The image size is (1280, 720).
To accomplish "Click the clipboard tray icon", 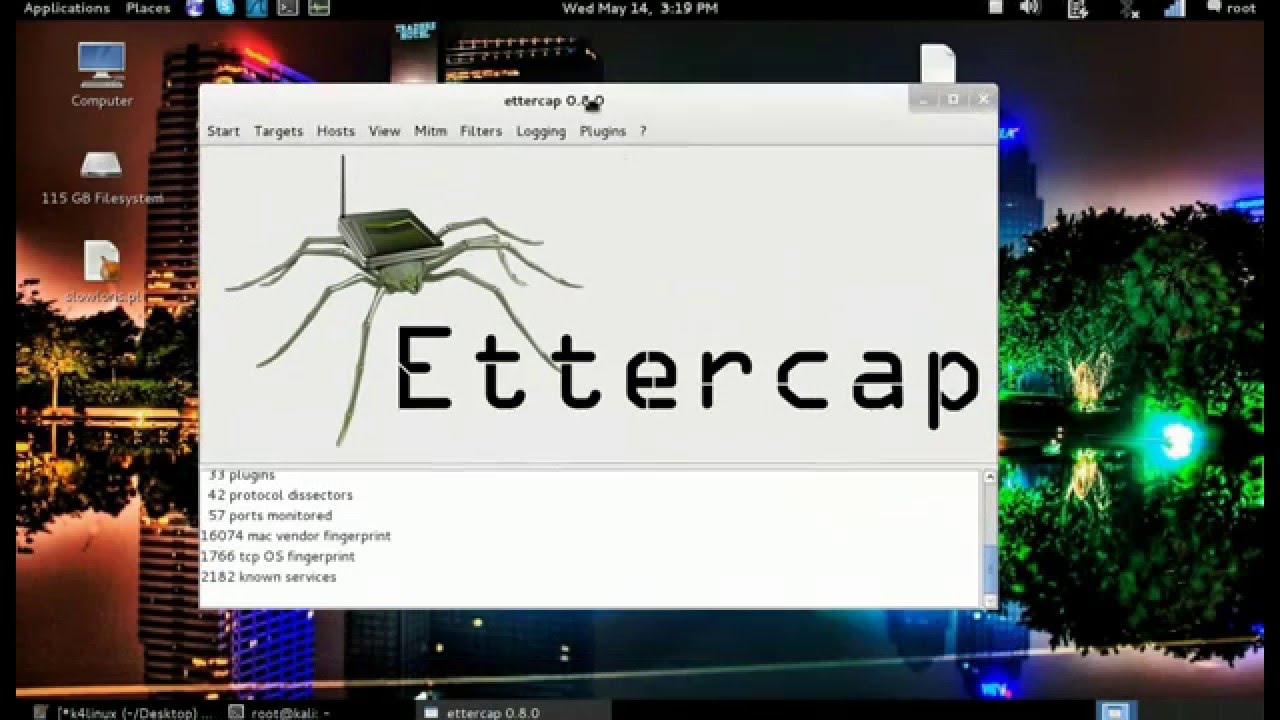I will pyautogui.click(x=1077, y=9).
